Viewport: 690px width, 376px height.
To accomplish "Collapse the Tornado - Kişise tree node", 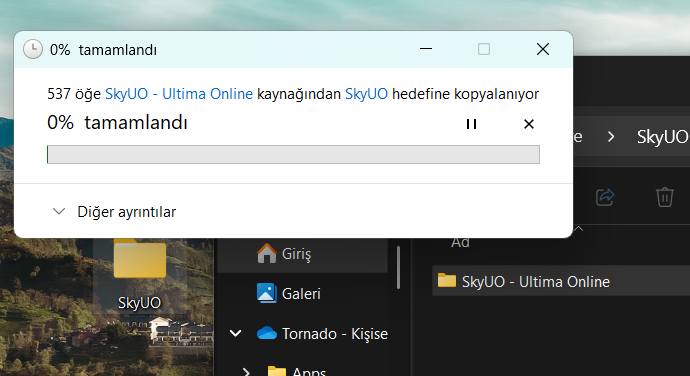I will tap(236, 333).
